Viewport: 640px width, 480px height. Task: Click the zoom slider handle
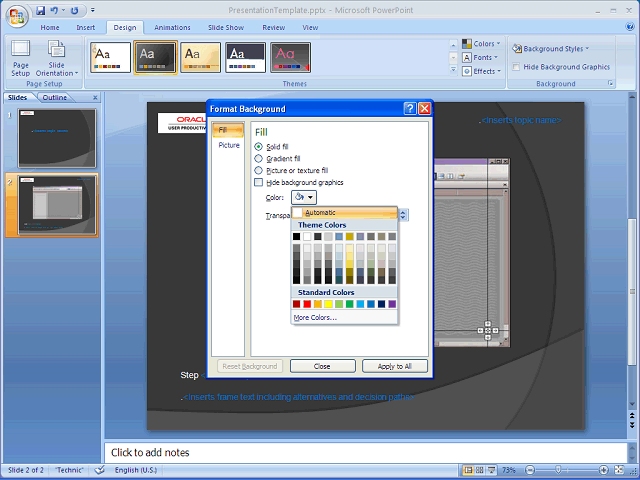click(x=558, y=470)
